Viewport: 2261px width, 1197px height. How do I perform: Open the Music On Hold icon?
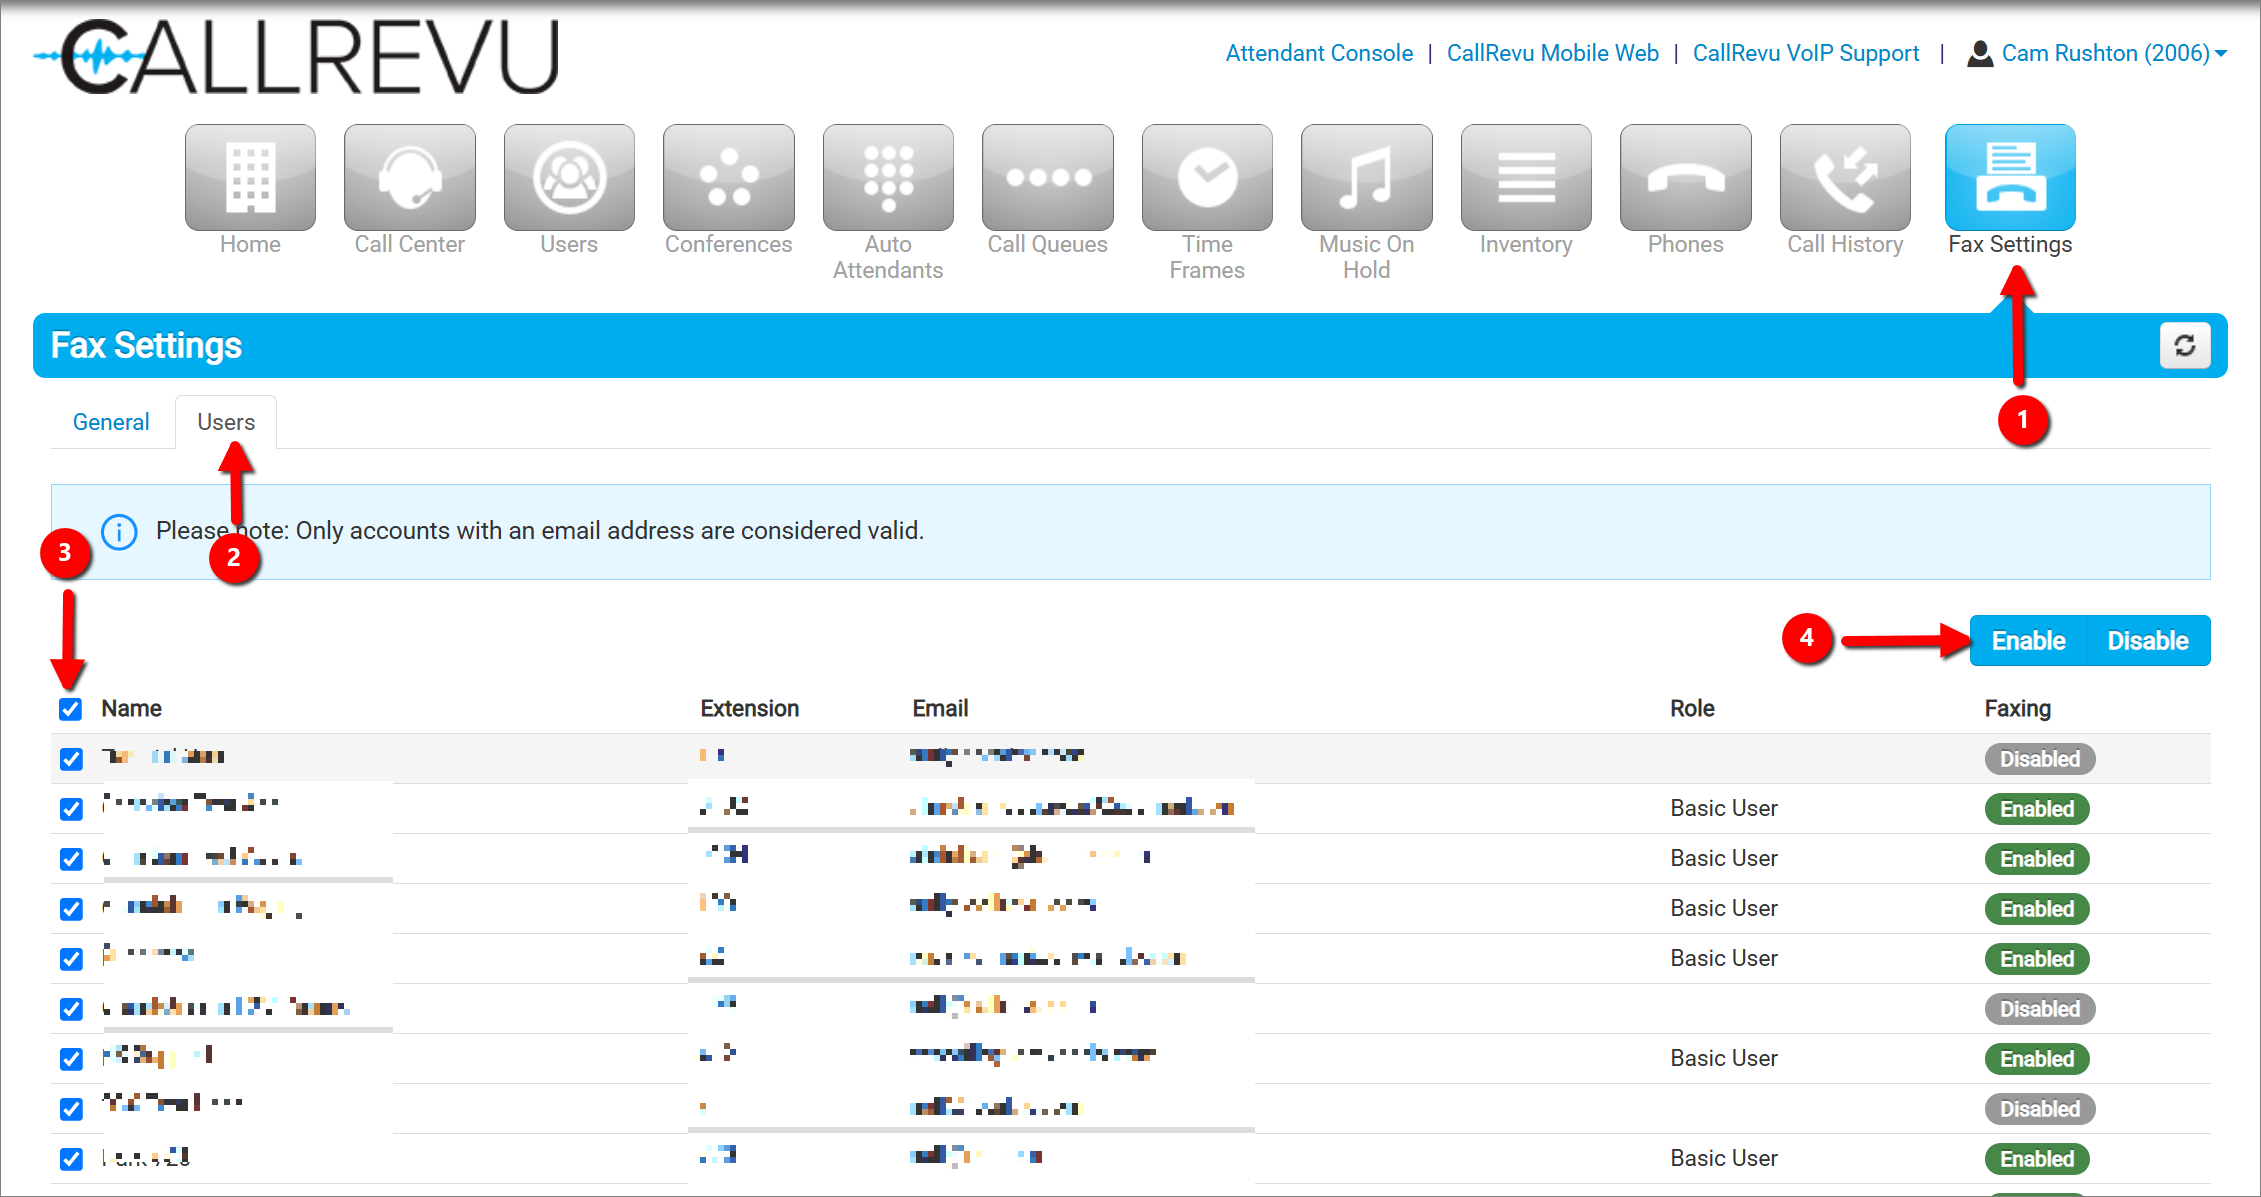pyautogui.click(x=1367, y=178)
